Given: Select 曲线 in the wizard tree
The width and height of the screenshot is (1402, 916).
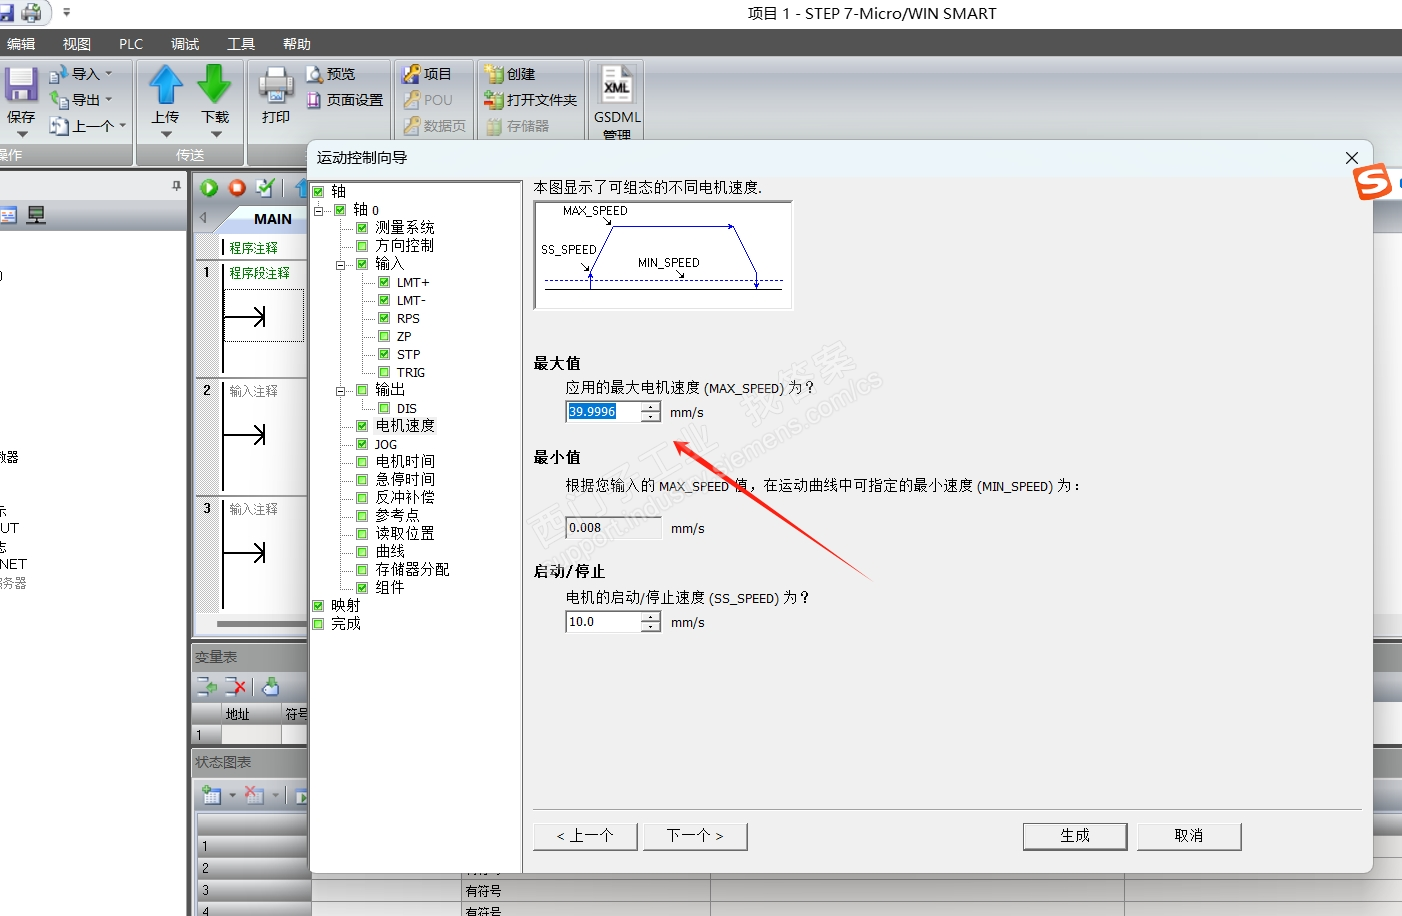Looking at the screenshot, I should (390, 552).
